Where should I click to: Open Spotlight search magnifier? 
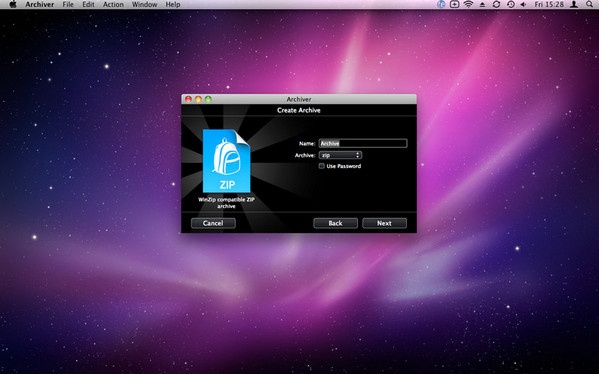click(x=589, y=5)
